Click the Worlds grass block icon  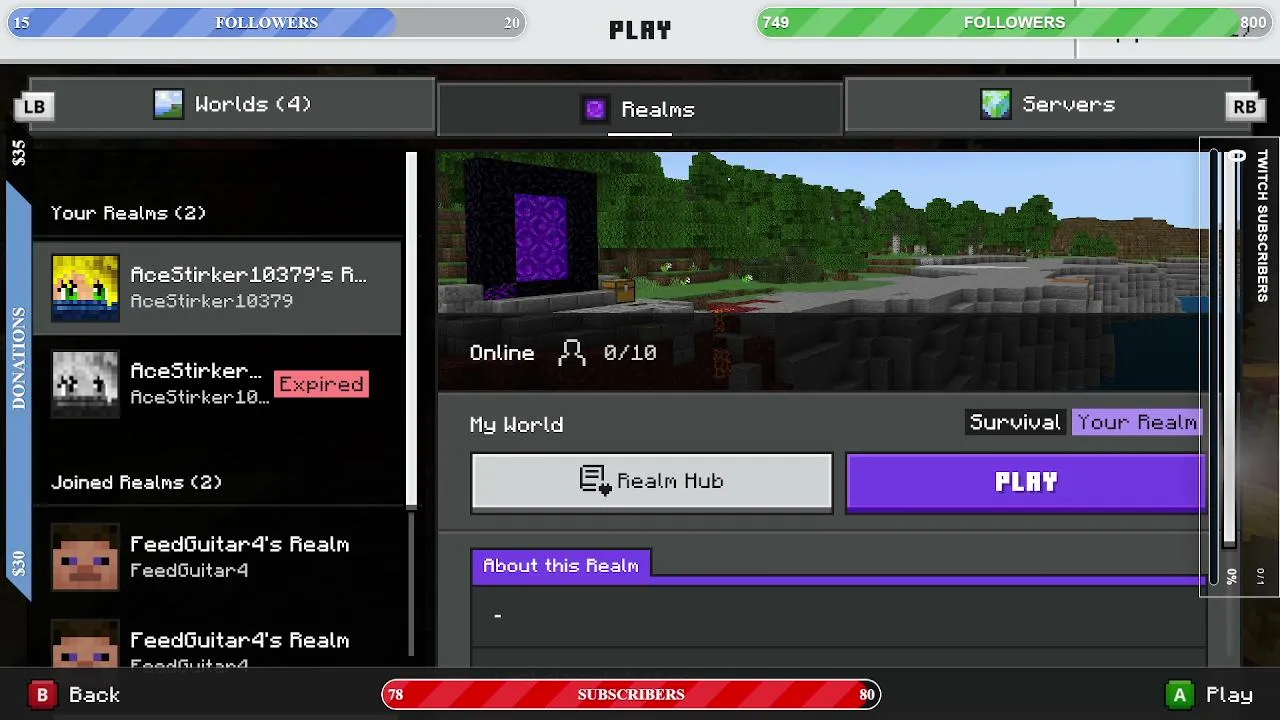(168, 104)
